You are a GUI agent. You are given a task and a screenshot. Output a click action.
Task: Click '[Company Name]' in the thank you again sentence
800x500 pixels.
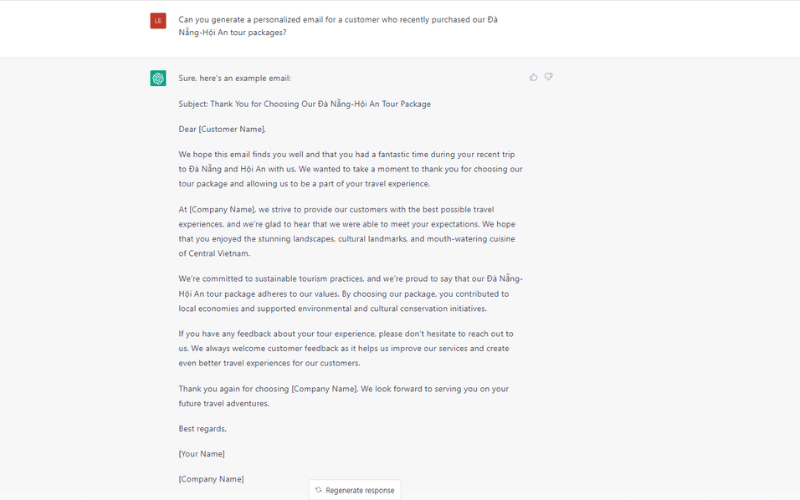324,389
